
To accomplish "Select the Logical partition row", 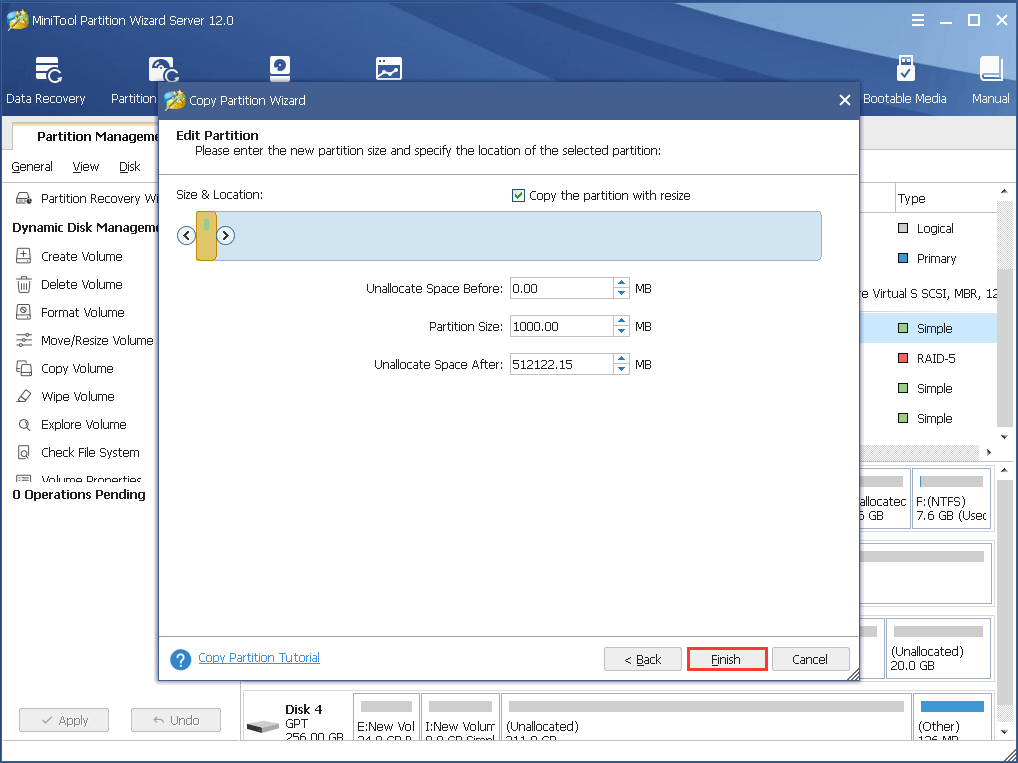I will coord(928,228).
